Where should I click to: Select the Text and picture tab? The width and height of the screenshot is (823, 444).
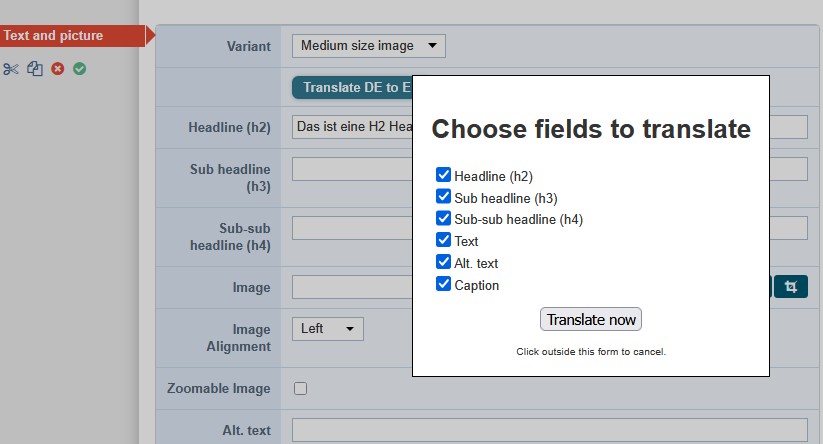pyautogui.click(x=73, y=36)
